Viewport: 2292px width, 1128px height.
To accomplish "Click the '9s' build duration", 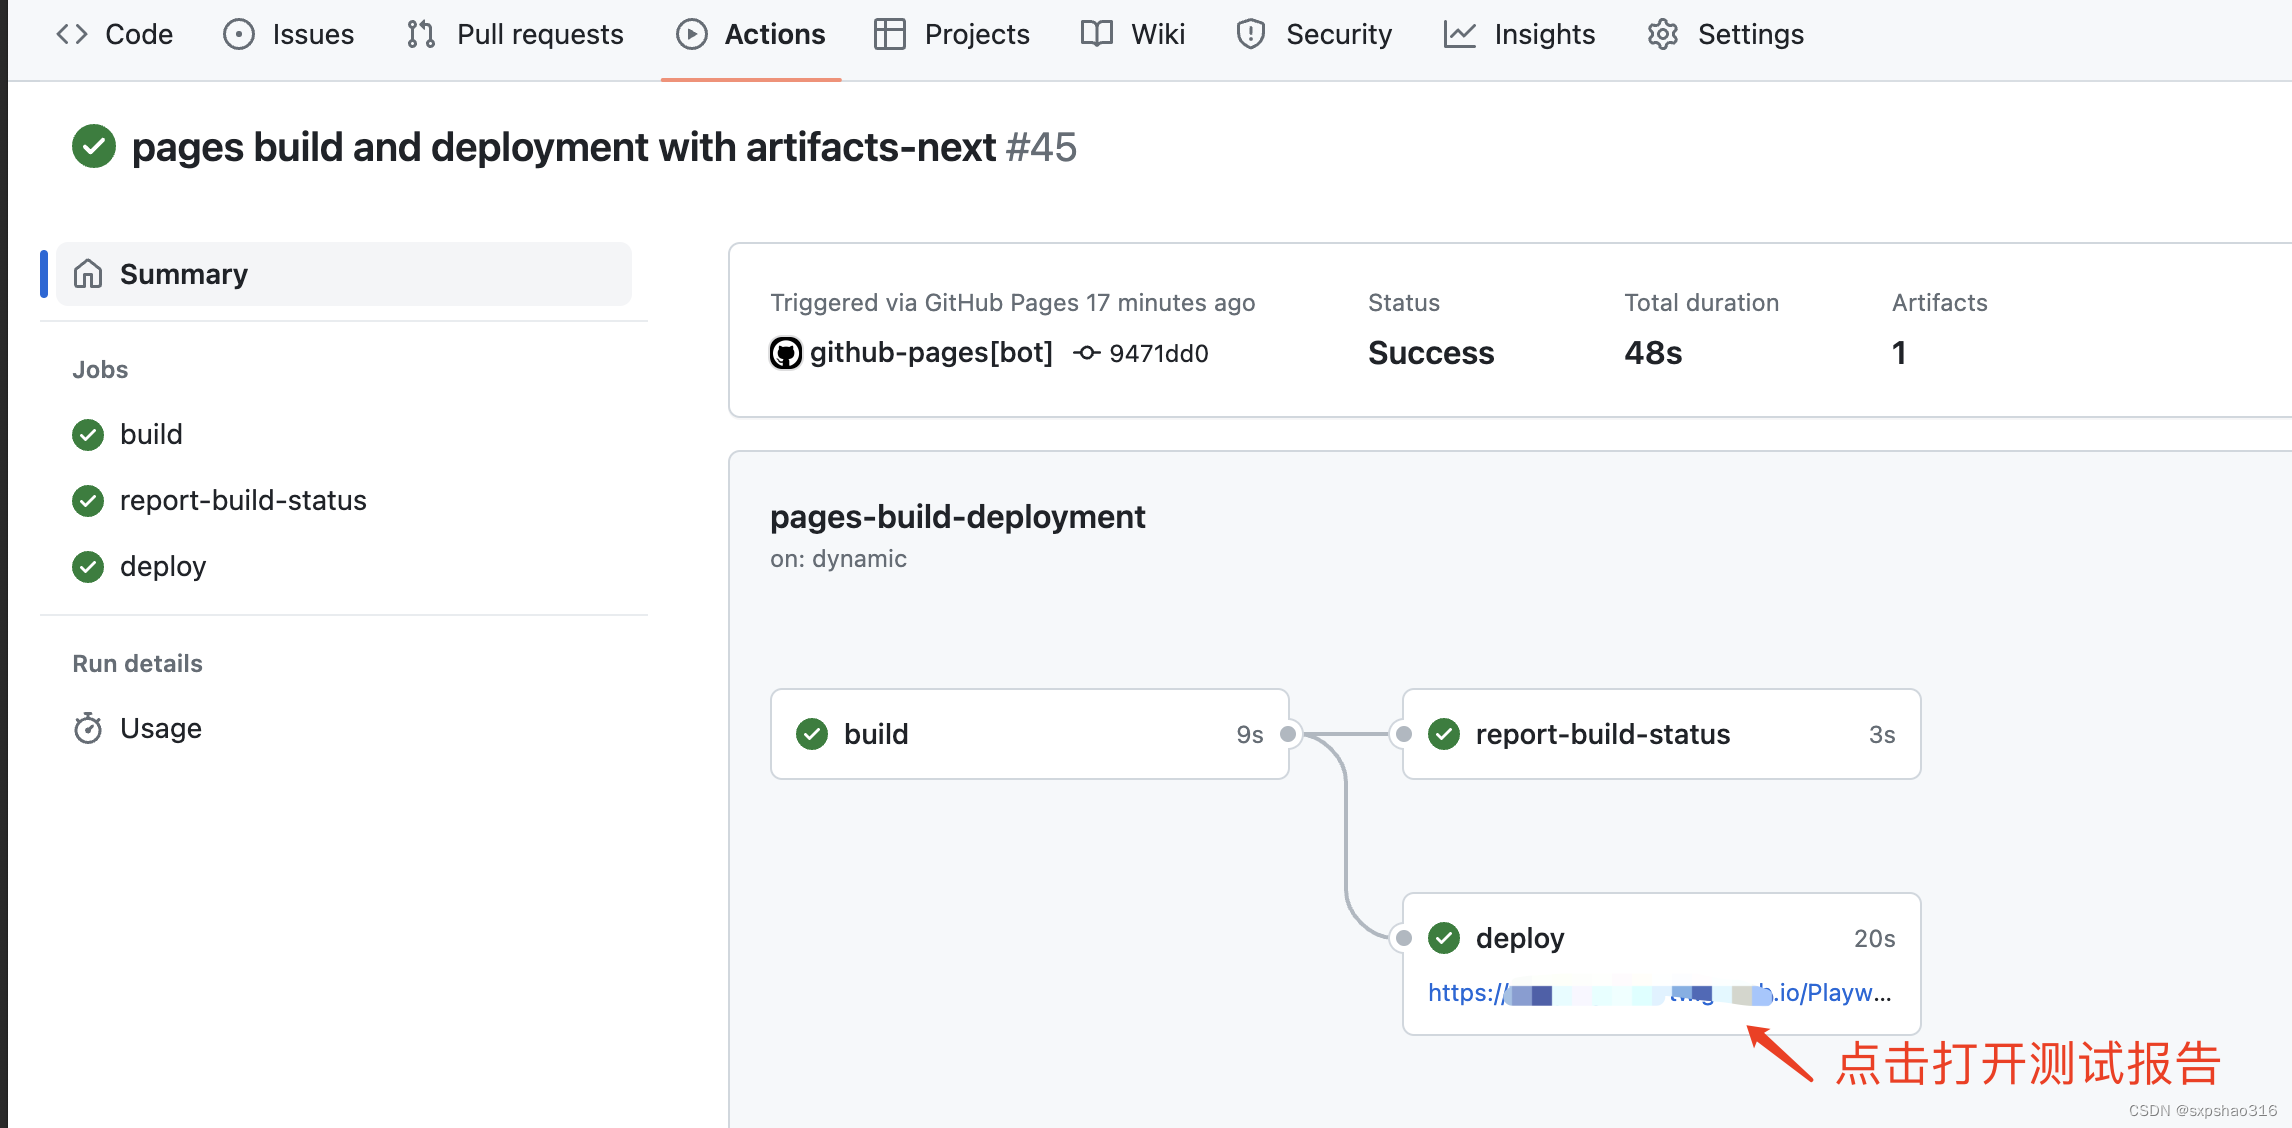I will click(1250, 734).
